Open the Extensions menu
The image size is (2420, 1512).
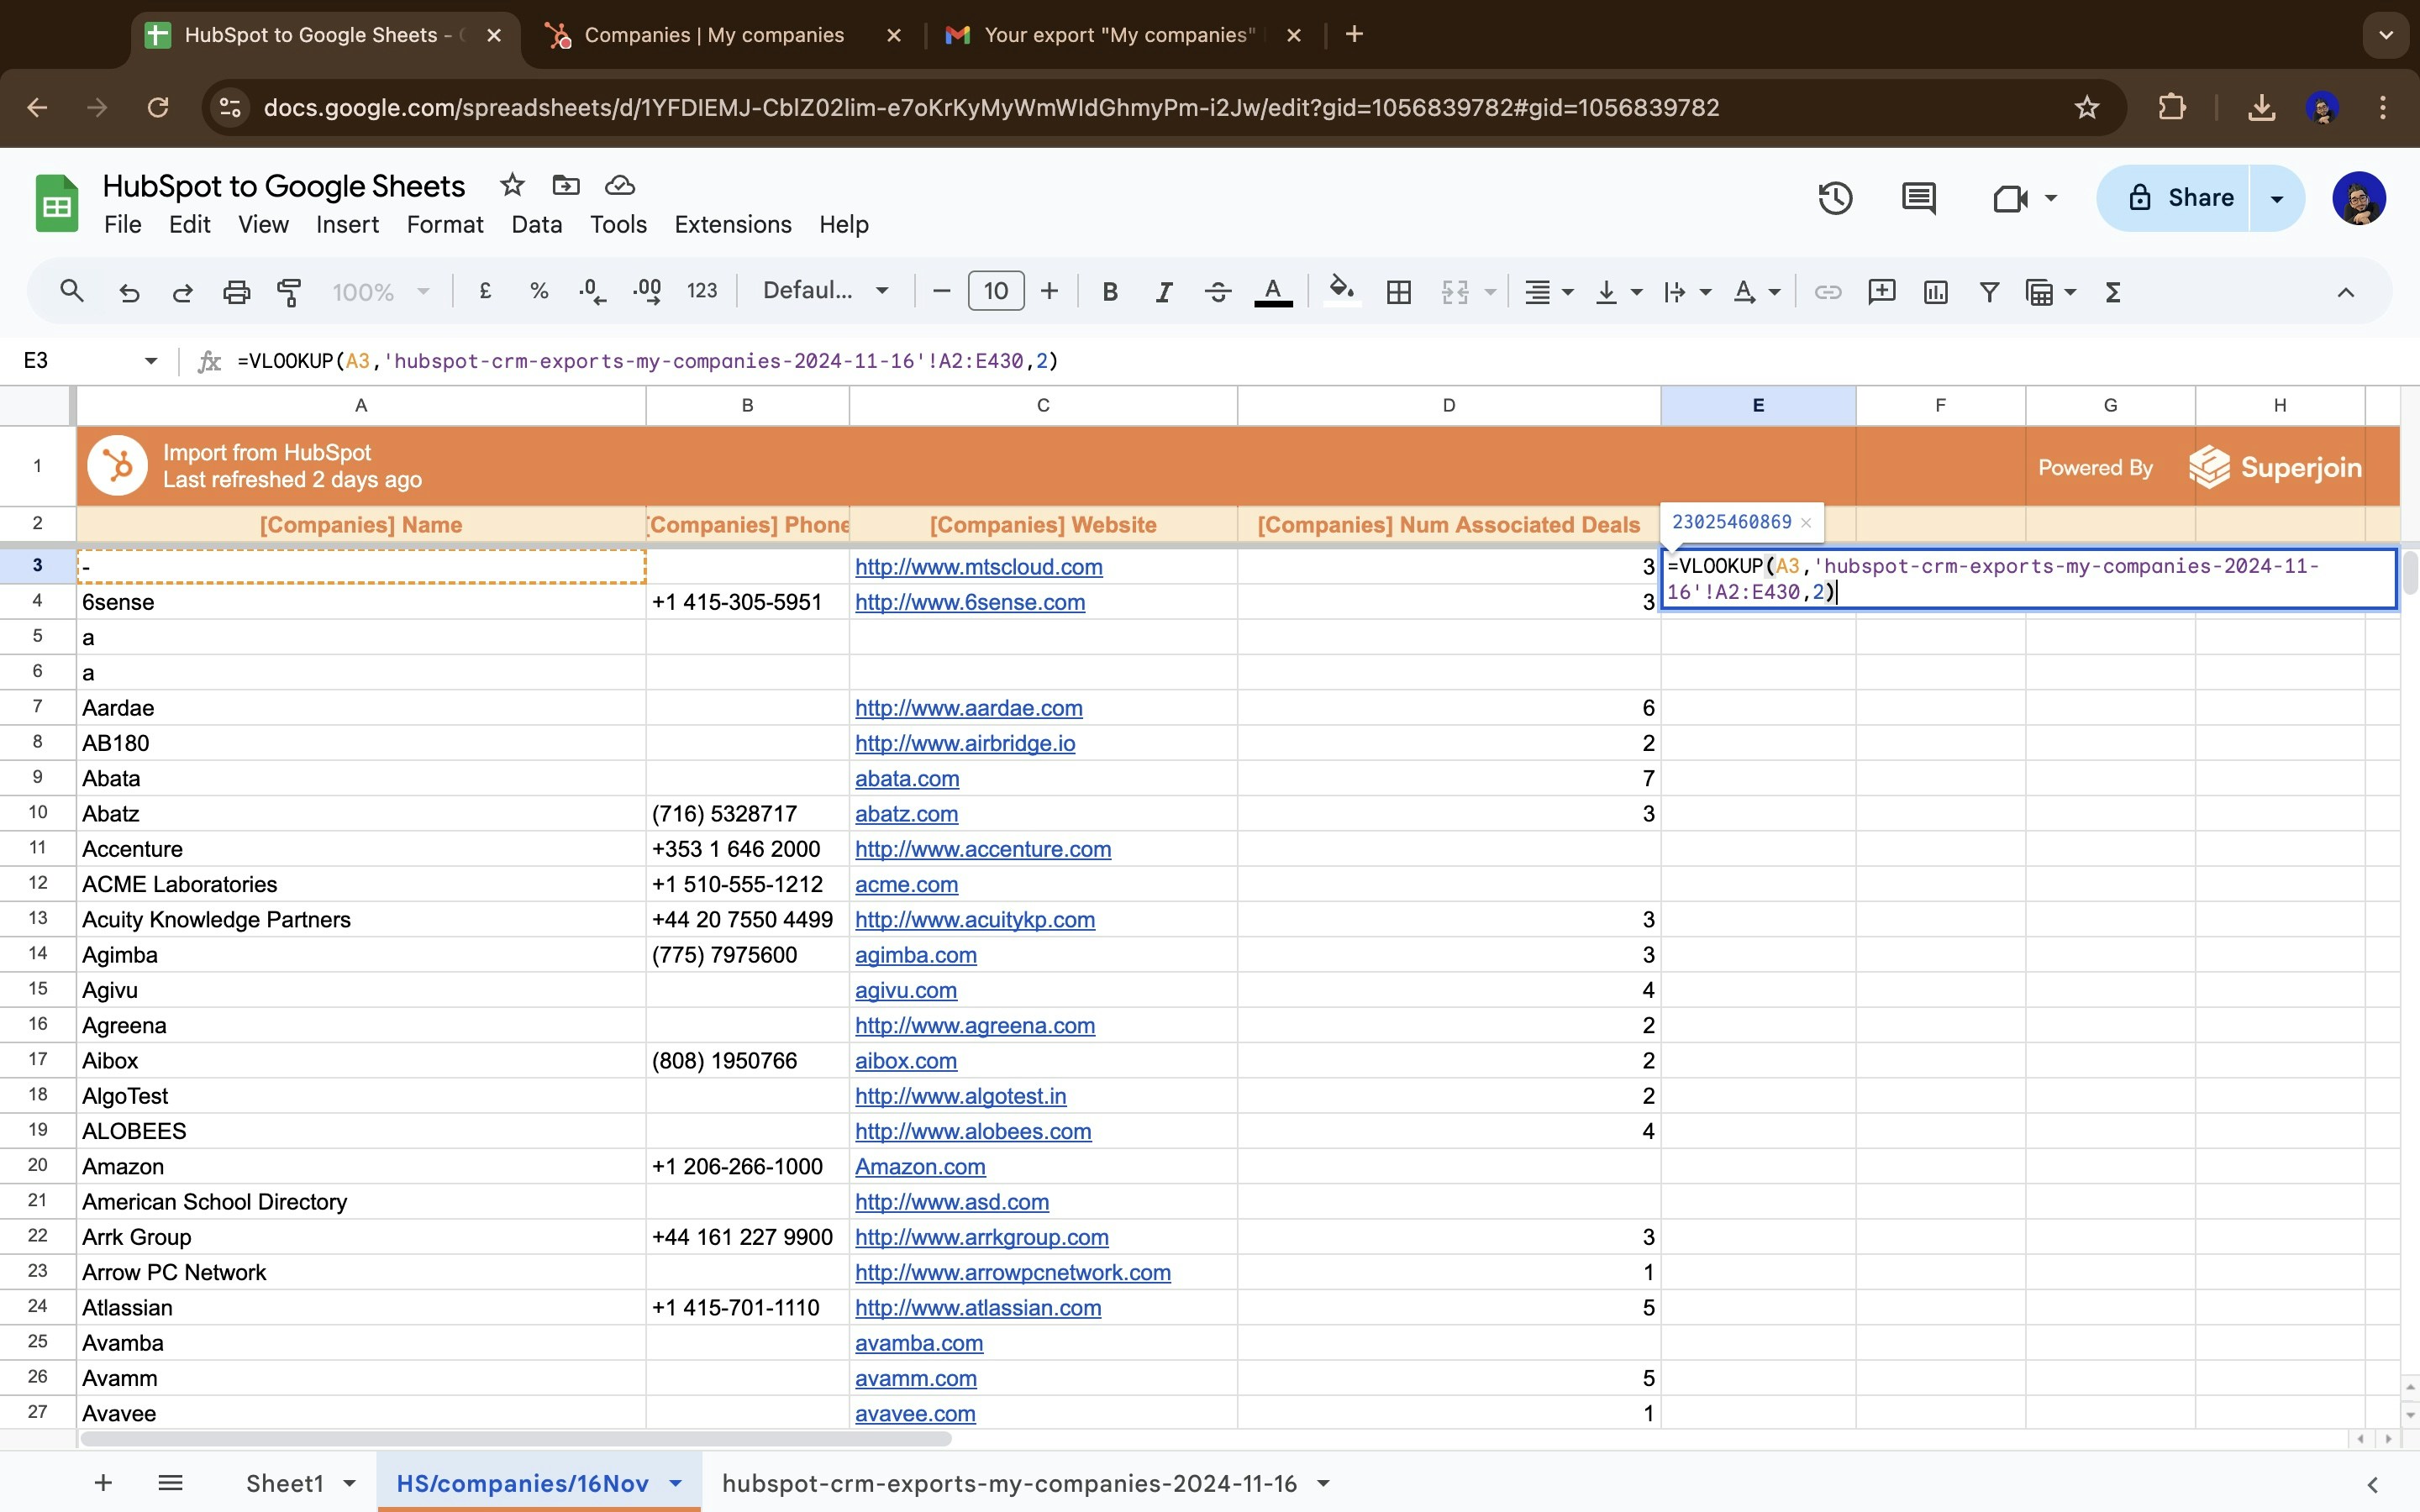(732, 224)
